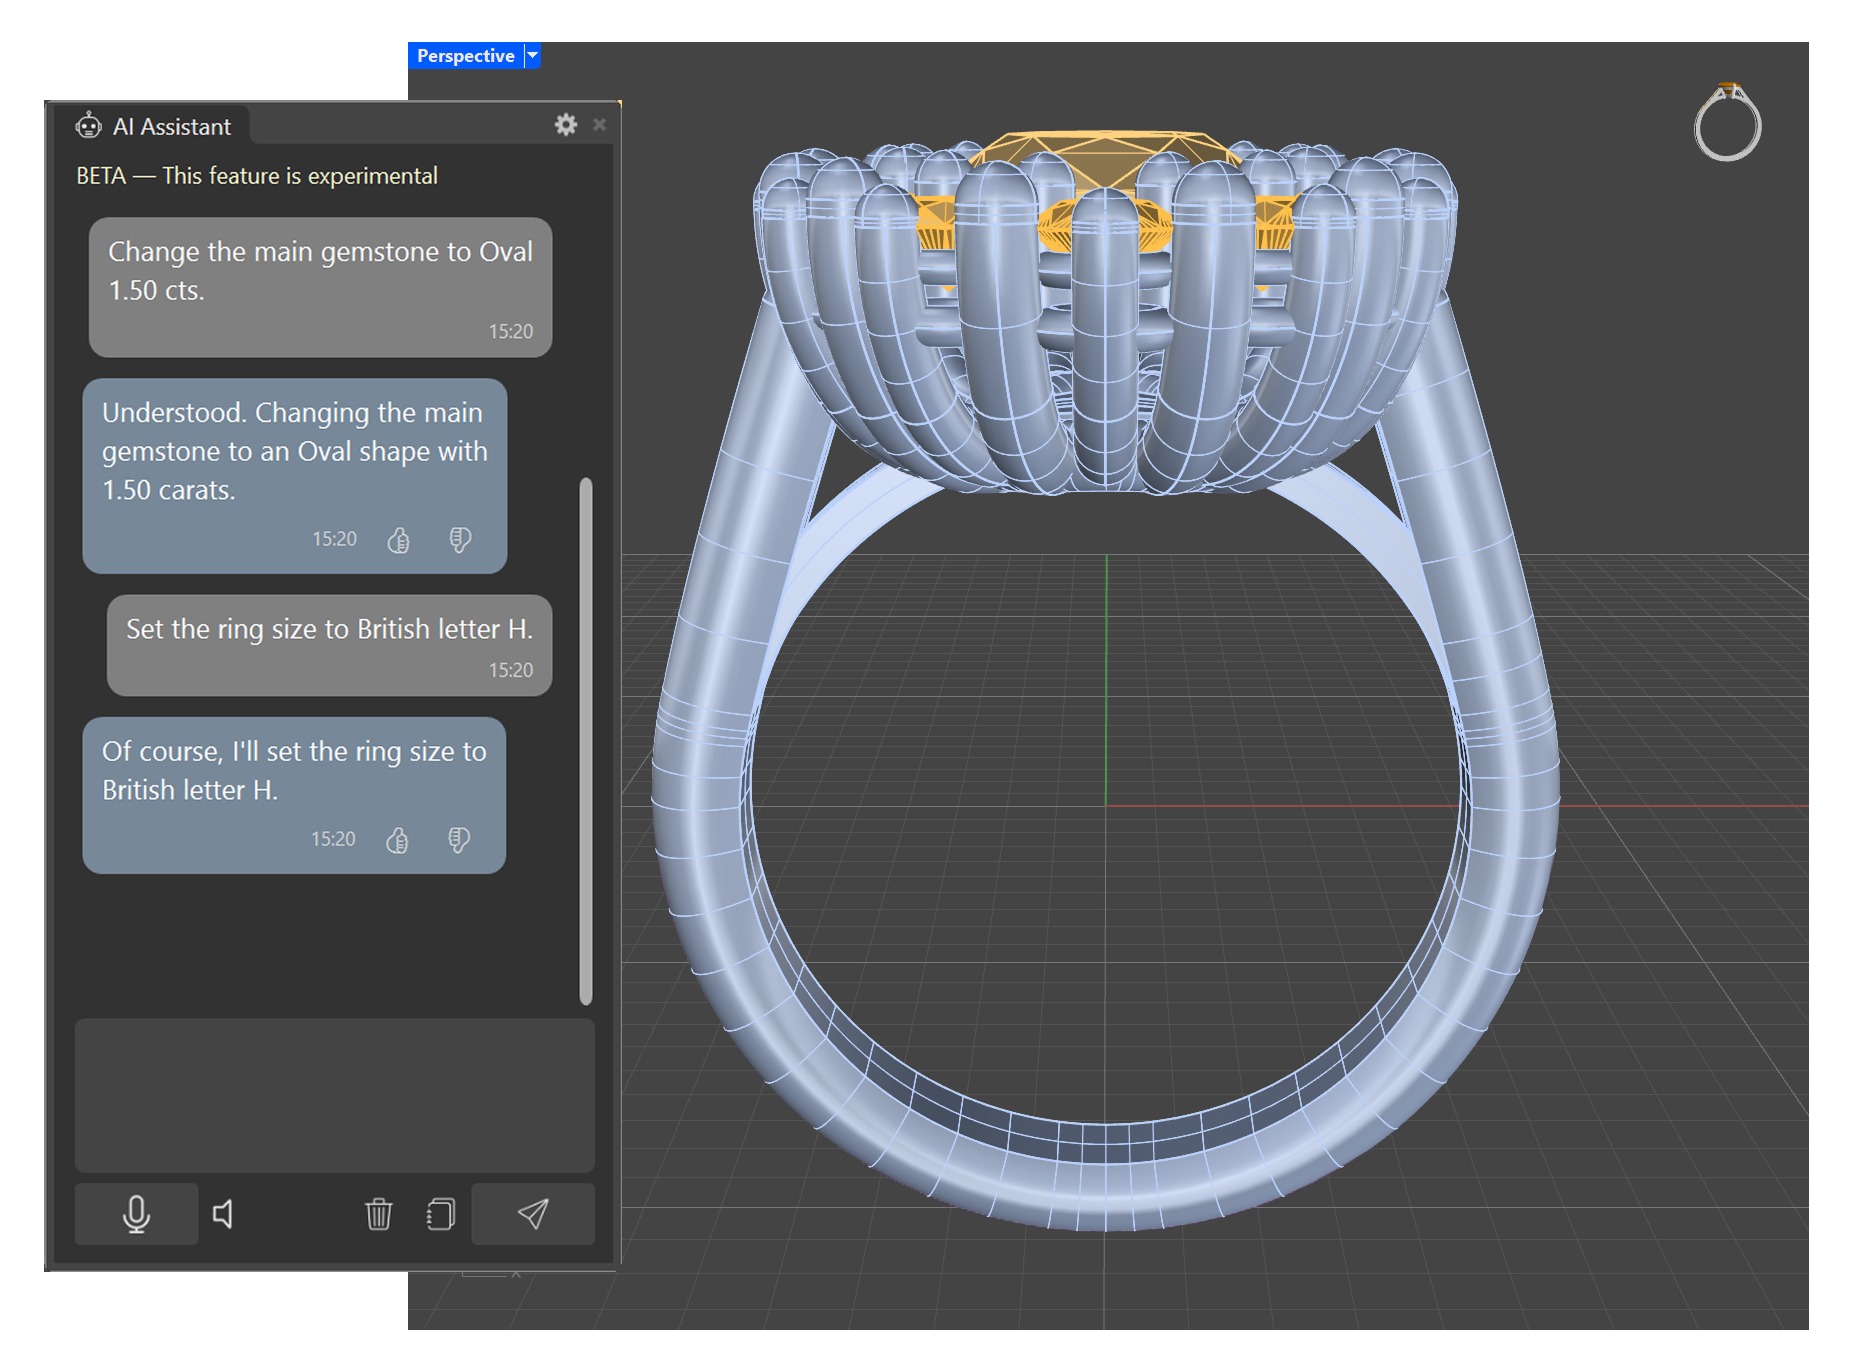The width and height of the screenshot is (1852, 1372).
Task: Click the robot icon beside AI Assistant
Action: 89,126
